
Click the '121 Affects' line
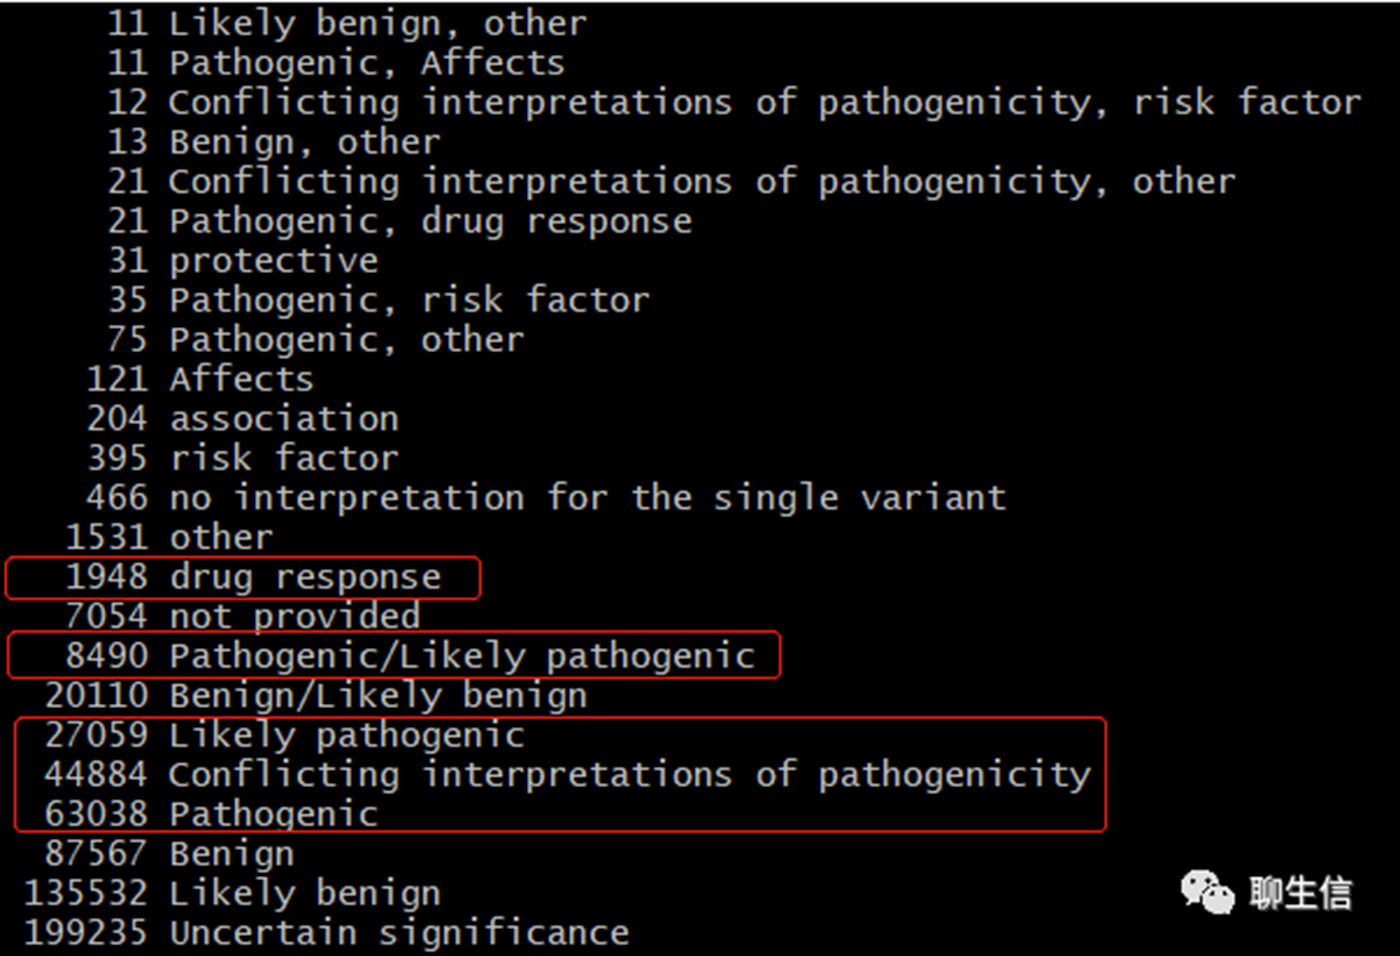pyautogui.click(x=200, y=379)
